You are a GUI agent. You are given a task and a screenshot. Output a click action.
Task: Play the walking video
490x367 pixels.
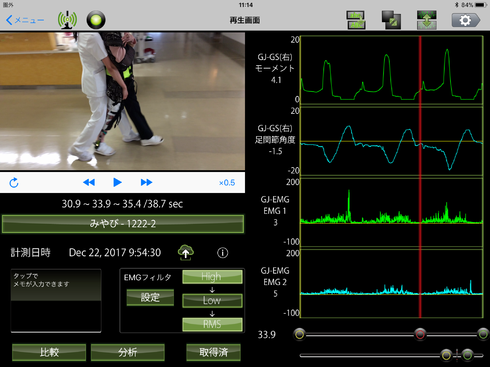click(x=117, y=182)
